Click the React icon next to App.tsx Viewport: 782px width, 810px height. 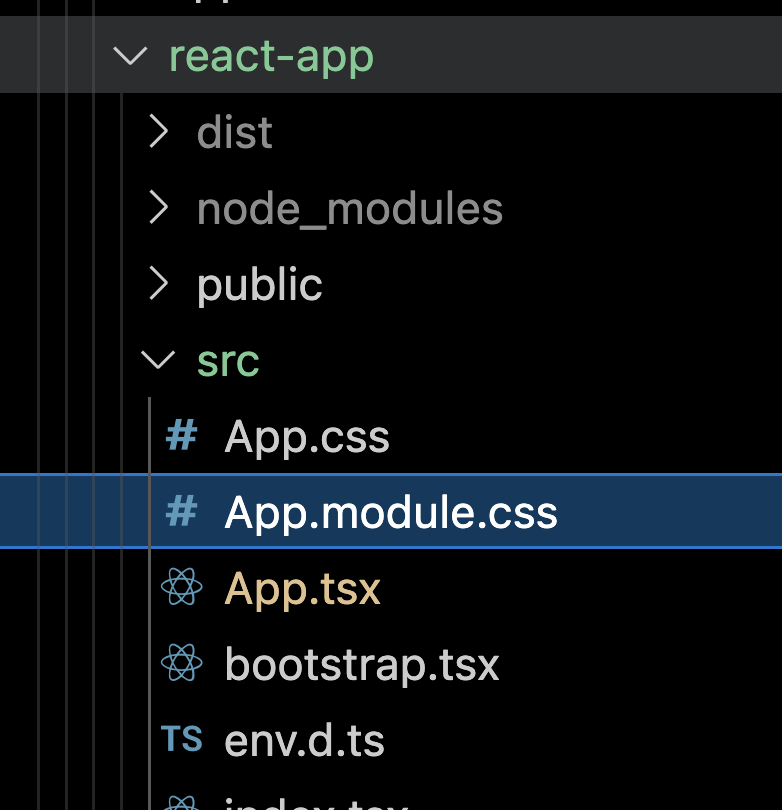pyautogui.click(x=181, y=588)
